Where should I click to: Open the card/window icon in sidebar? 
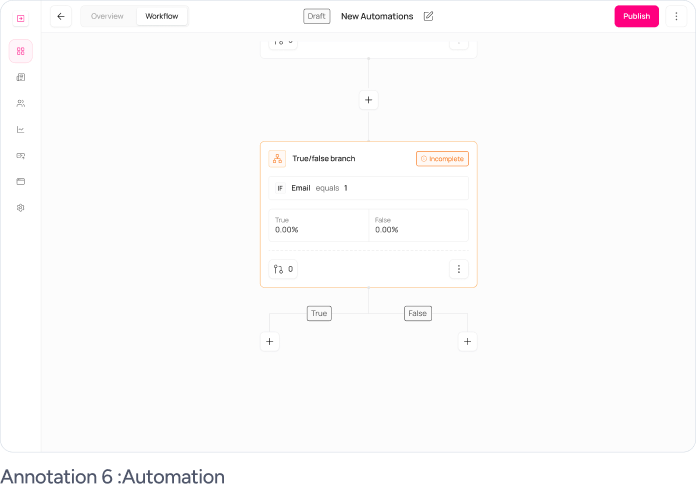[20, 181]
